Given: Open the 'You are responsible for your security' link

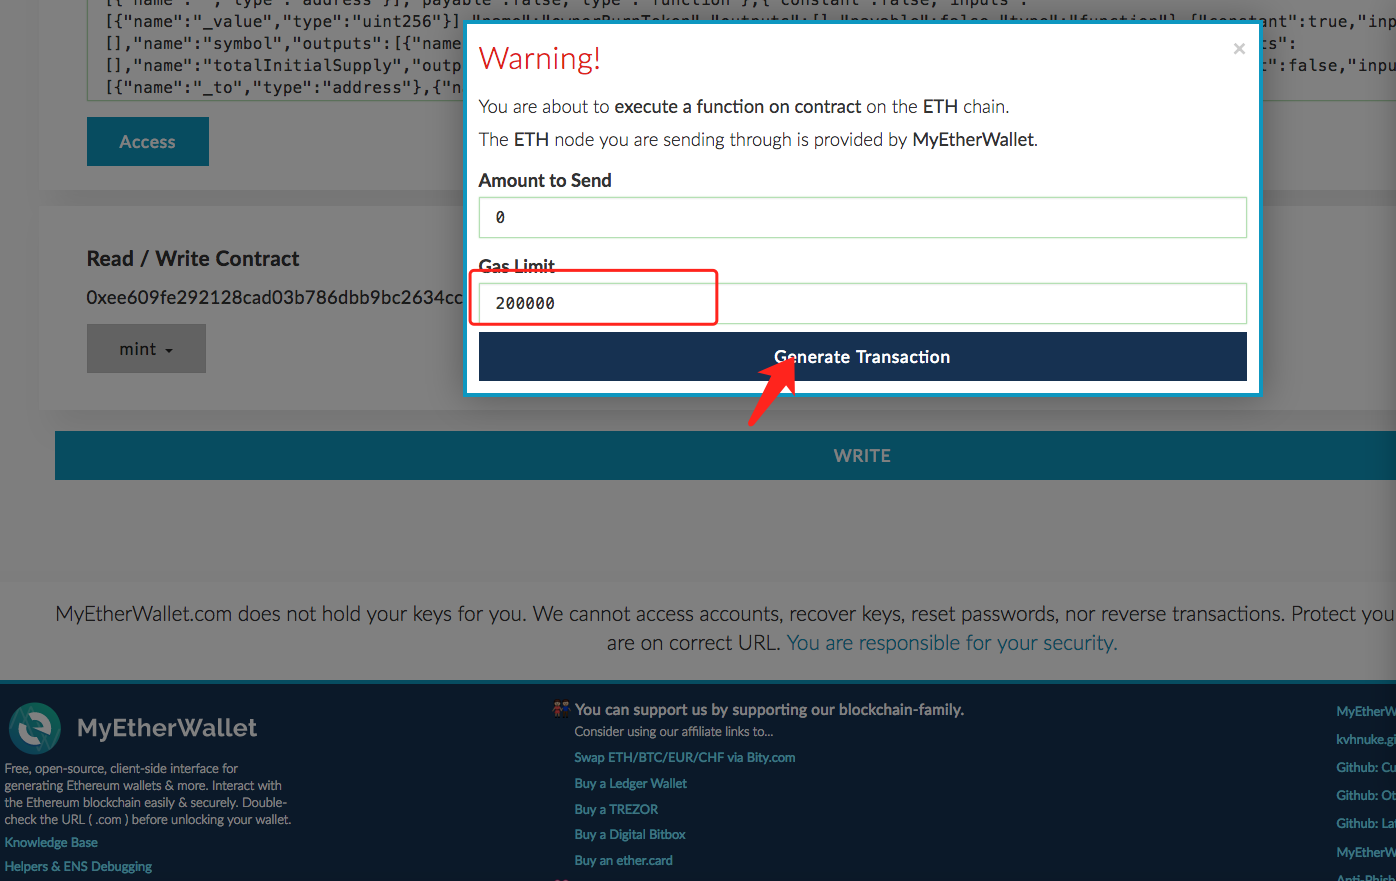Looking at the screenshot, I should pos(952,643).
